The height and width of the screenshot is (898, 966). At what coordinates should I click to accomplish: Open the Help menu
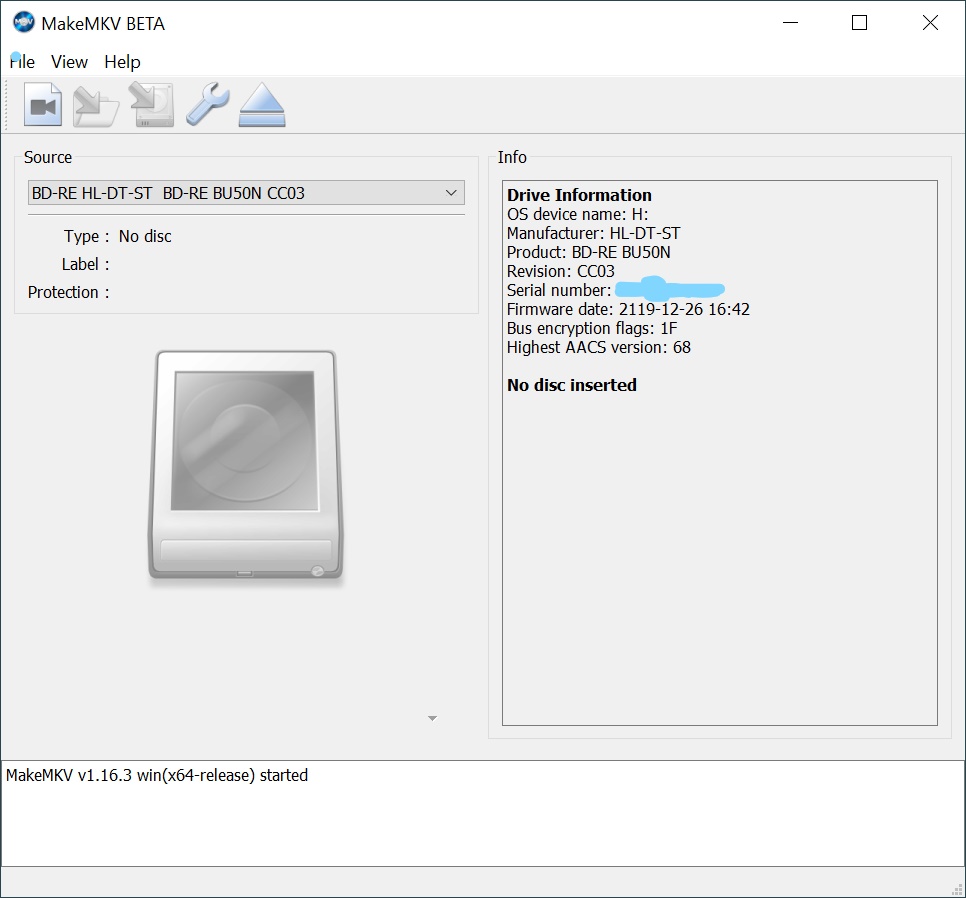tap(122, 62)
